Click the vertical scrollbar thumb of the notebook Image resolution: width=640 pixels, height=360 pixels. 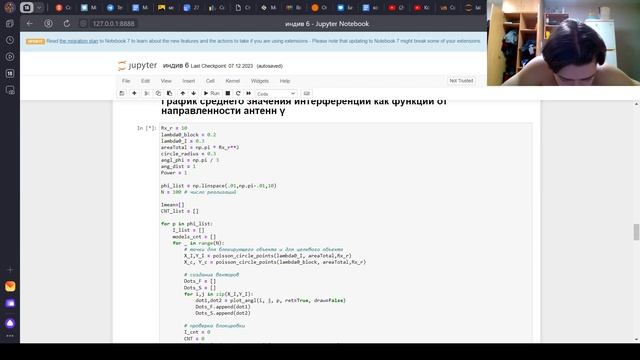636,232
